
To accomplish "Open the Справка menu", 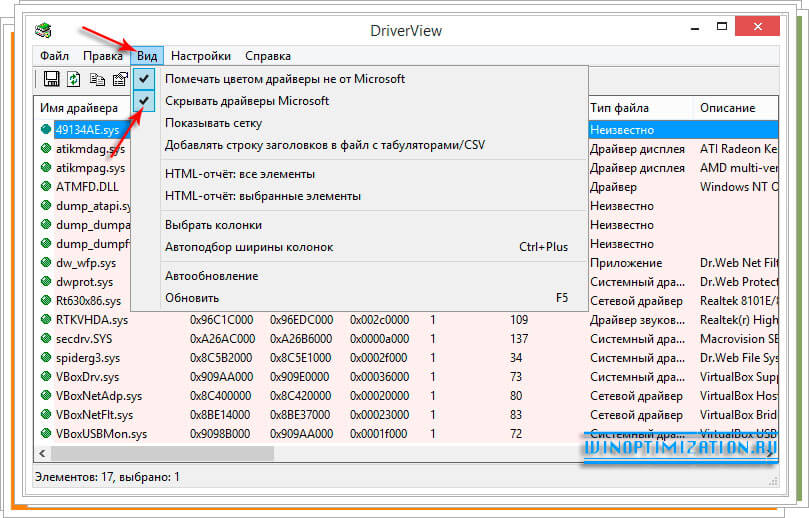I will coord(268,56).
